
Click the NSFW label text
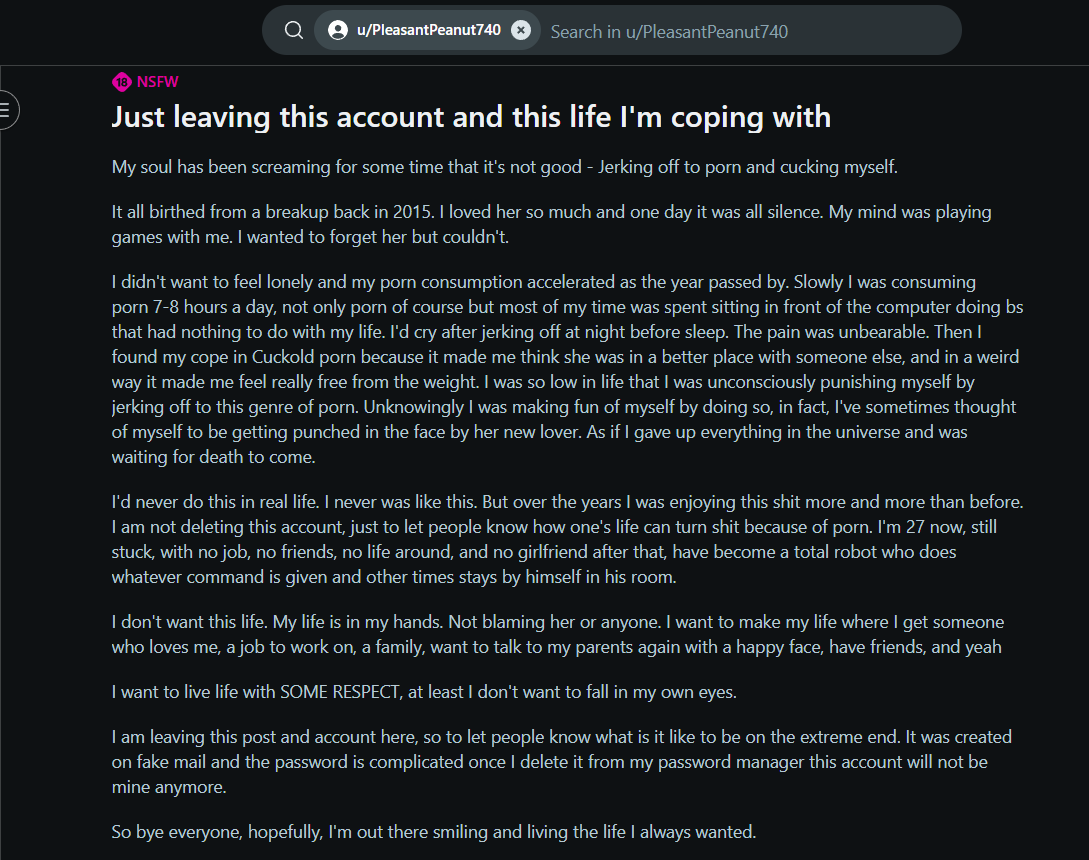tap(158, 82)
